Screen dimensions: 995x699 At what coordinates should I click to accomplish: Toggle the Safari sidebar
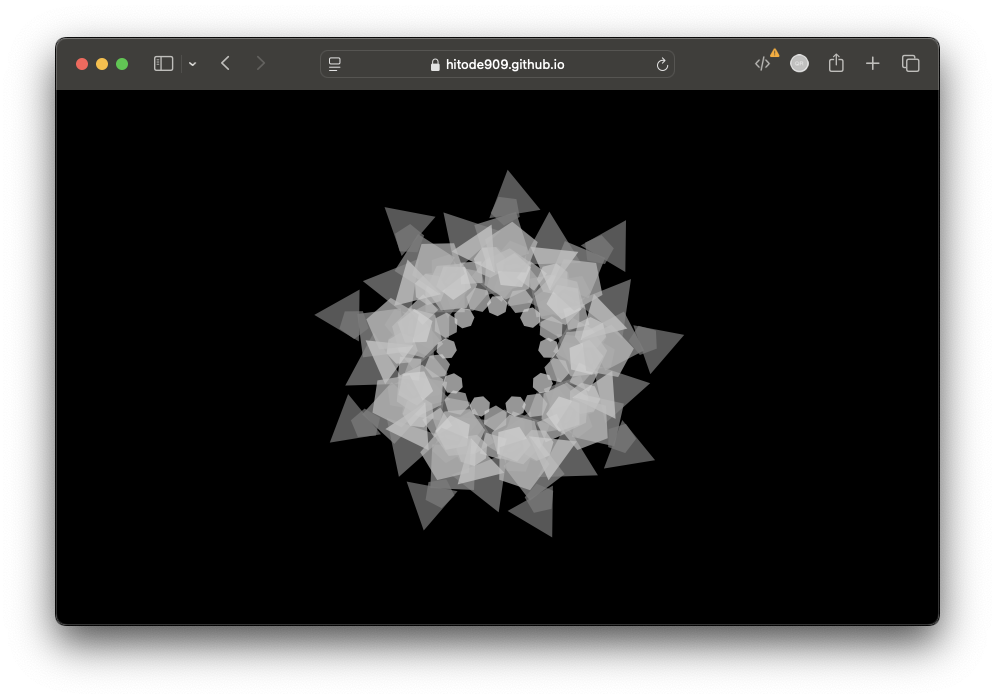[163, 63]
